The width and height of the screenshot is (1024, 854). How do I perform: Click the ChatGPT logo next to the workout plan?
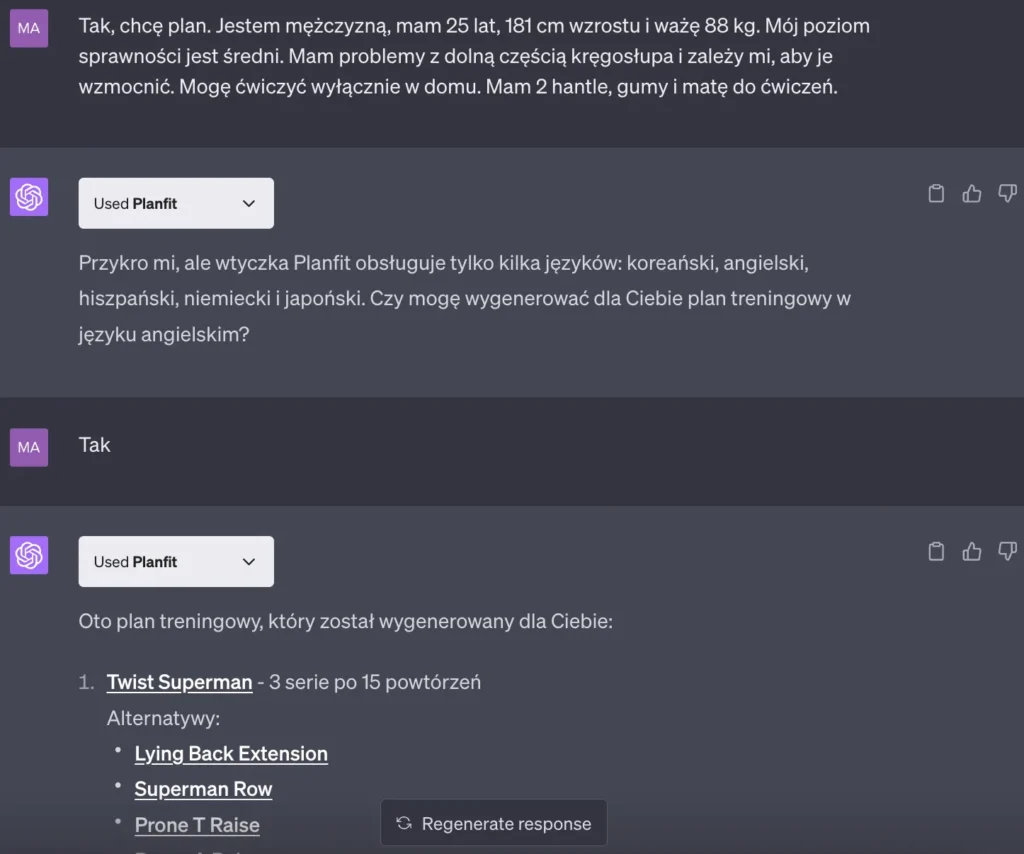pyautogui.click(x=28, y=555)
